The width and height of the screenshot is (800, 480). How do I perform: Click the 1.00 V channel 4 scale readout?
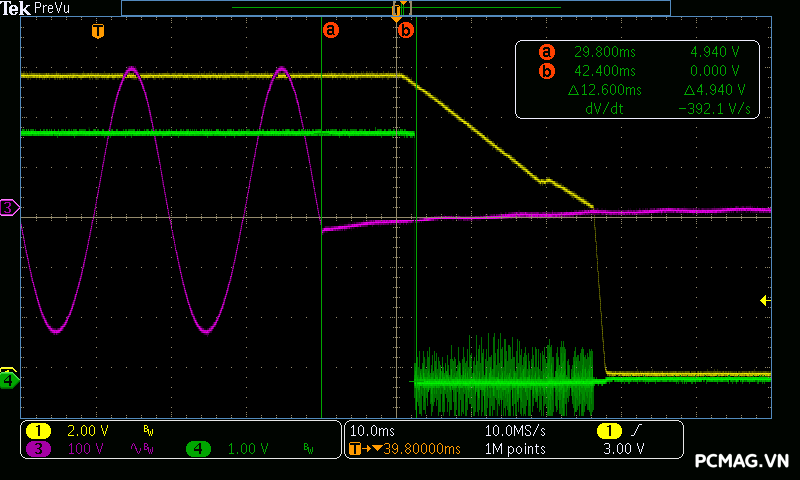[246, 449]
